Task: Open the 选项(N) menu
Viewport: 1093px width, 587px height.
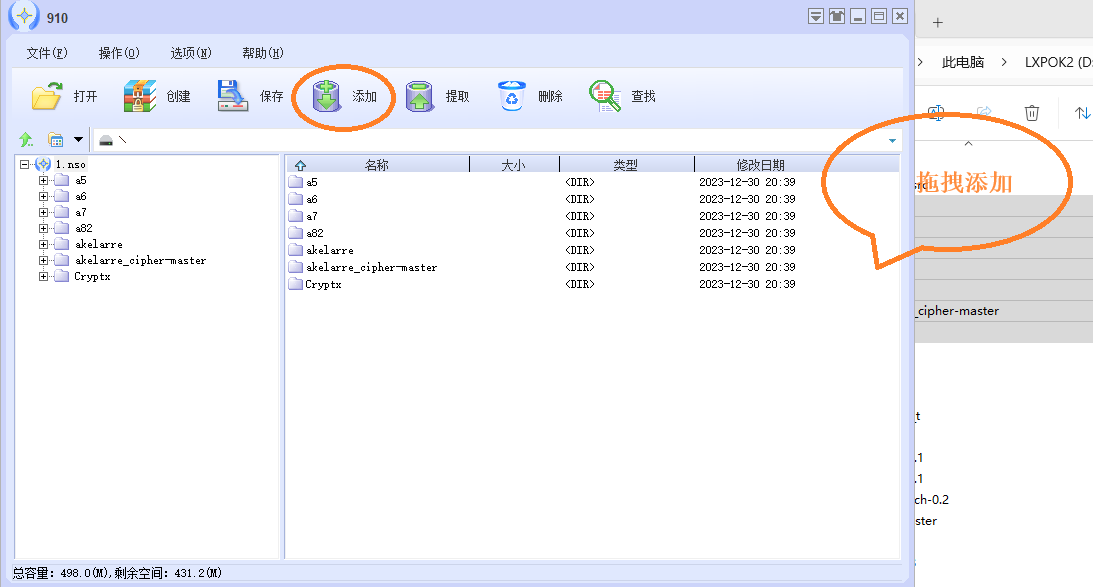Action: 191,53
